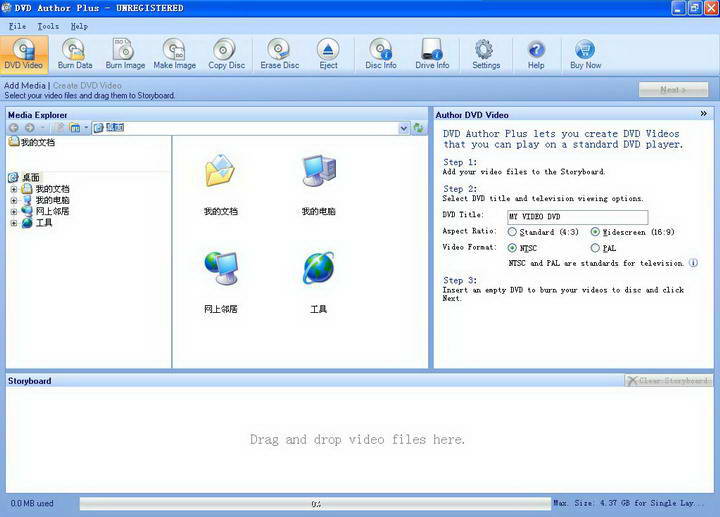Select 网上邻居 in the folder tree
The height and width of the screenshot is (517, 720).
pos(52,212)
